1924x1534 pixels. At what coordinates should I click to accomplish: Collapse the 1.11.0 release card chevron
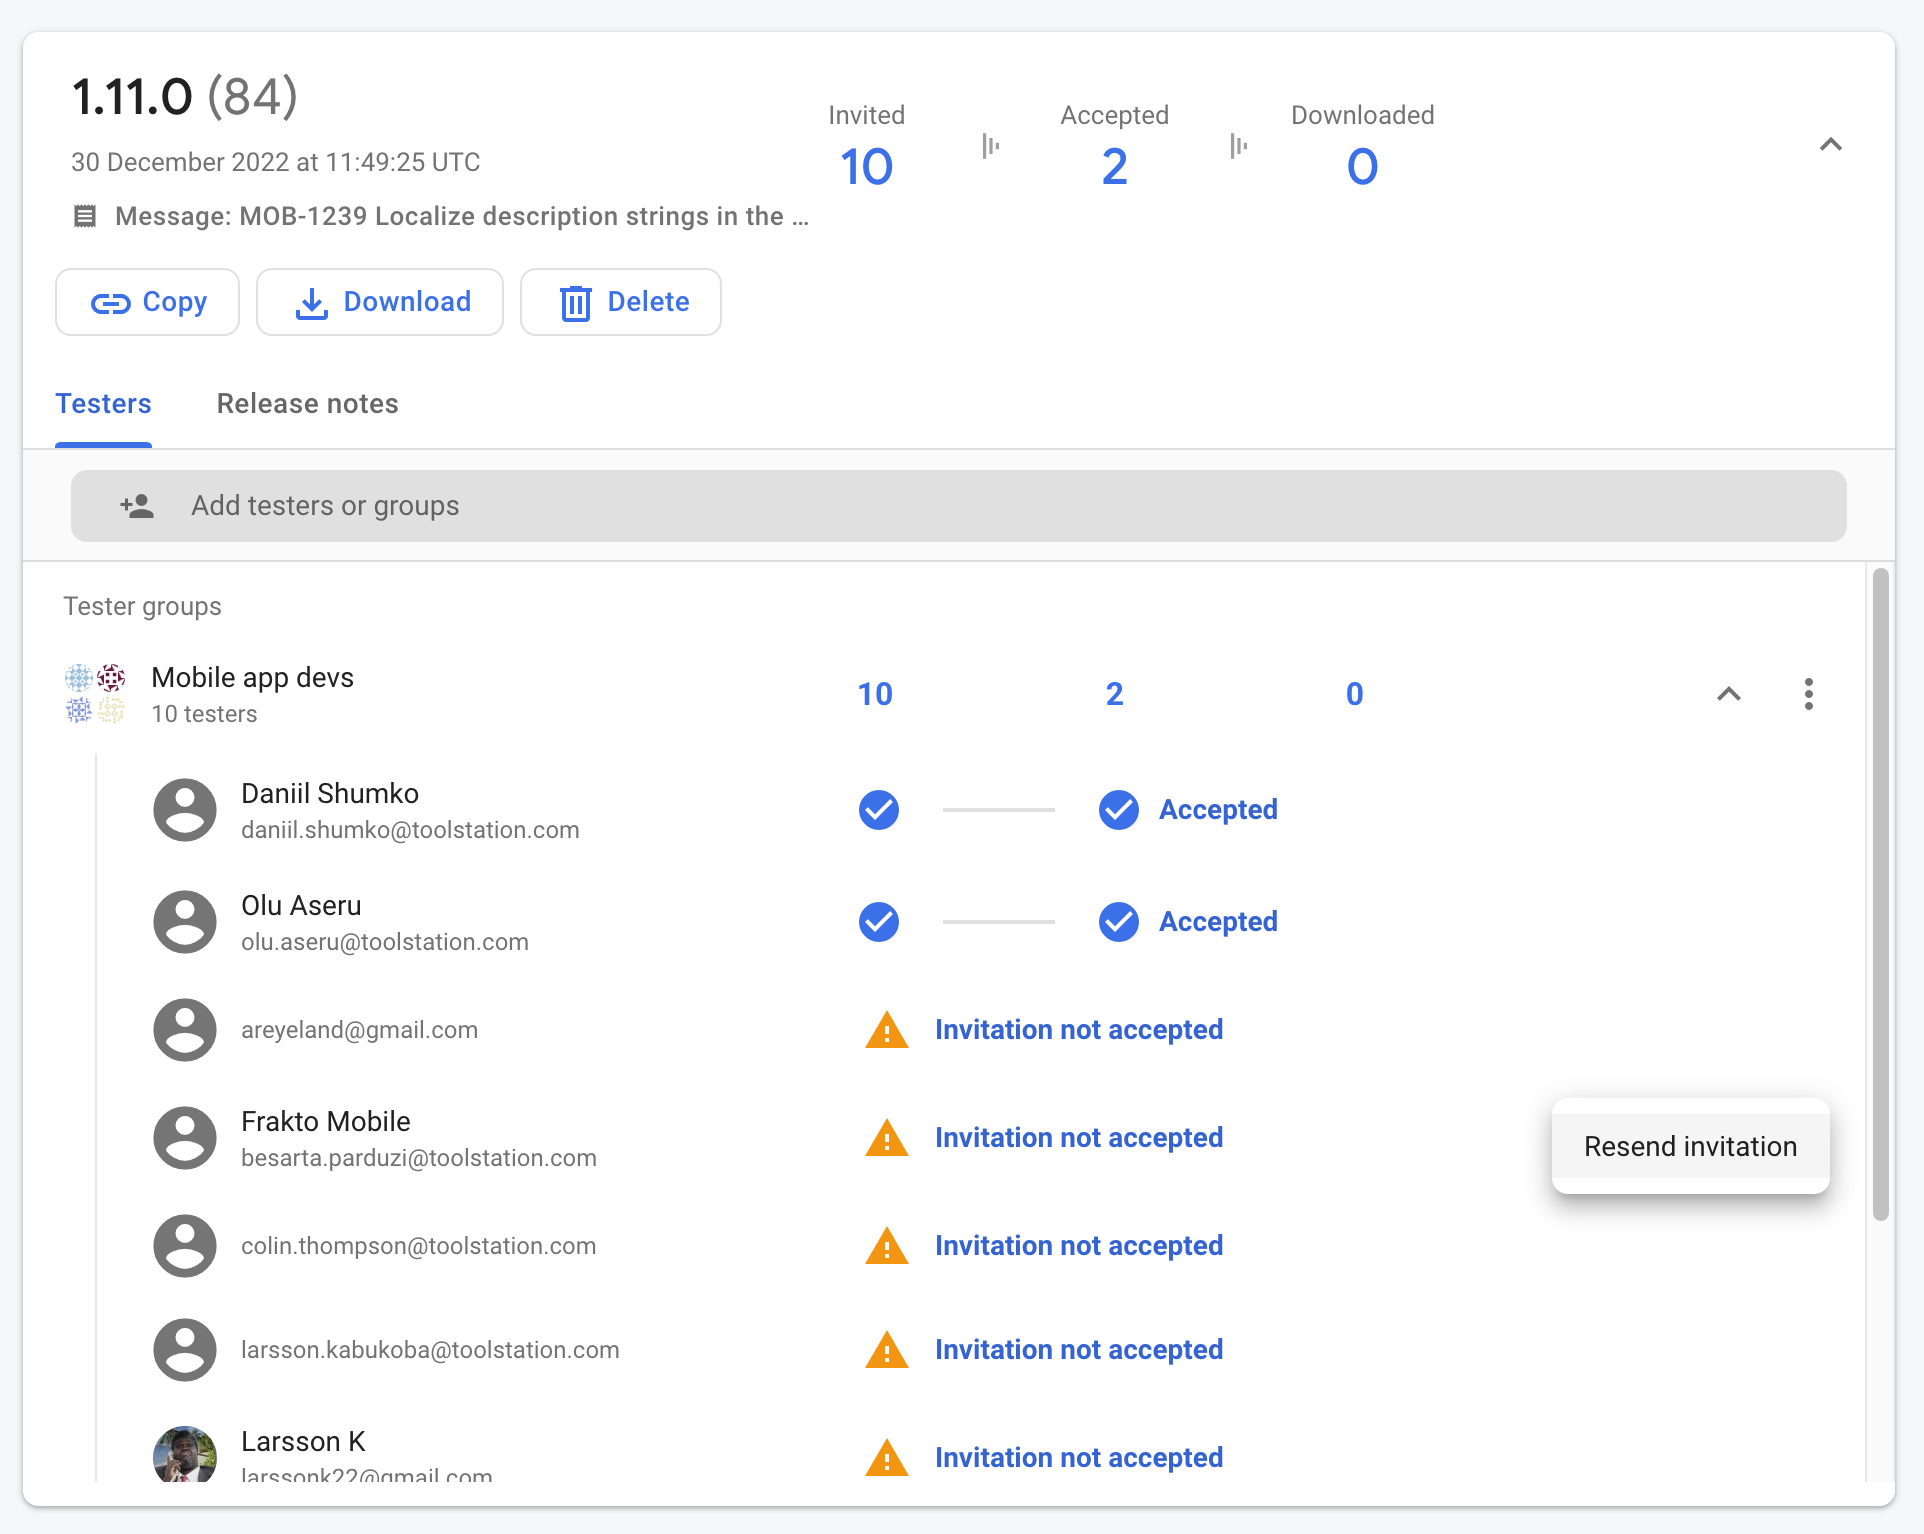[x=1830, y=145]
